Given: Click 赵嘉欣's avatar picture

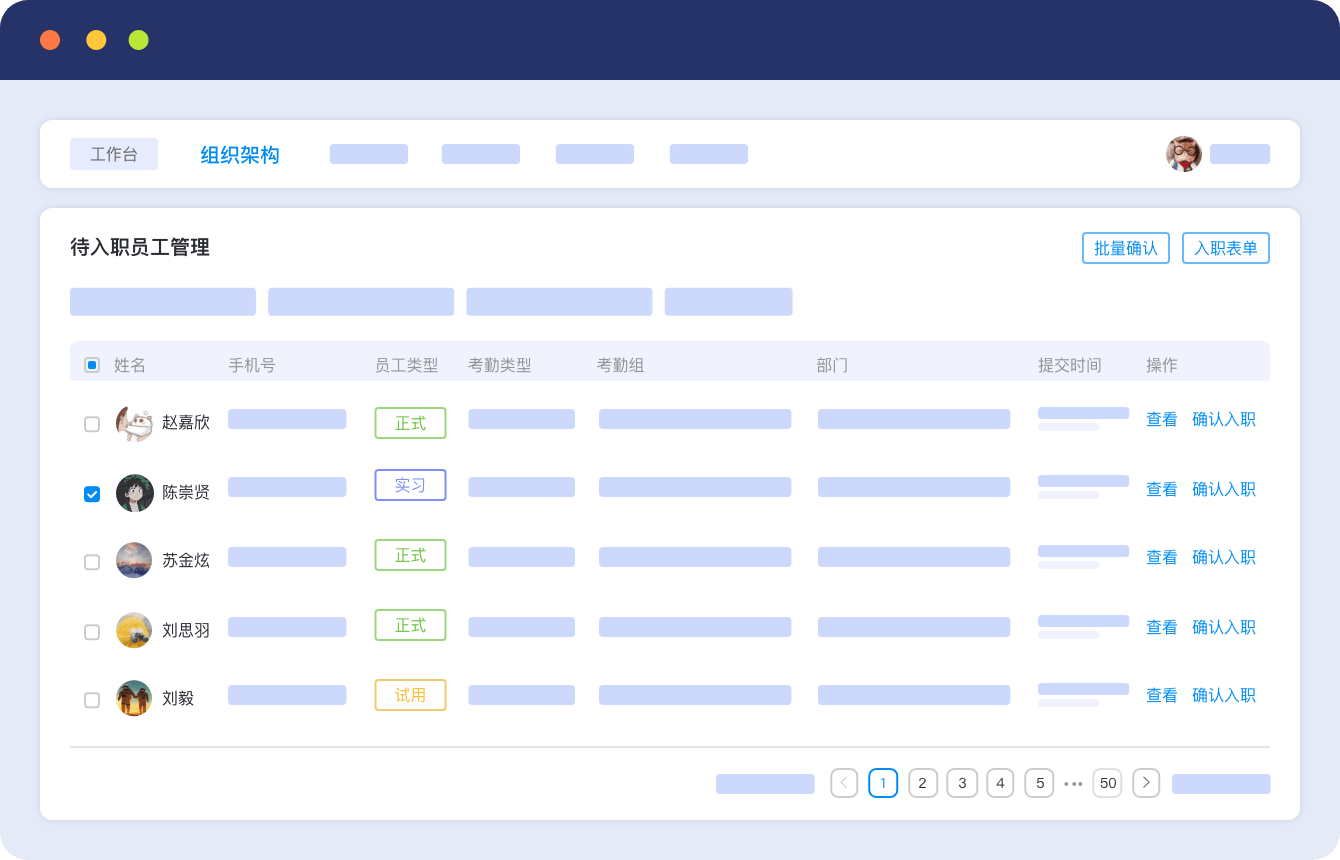Looking at the screenshot, I should pos(134,423).
